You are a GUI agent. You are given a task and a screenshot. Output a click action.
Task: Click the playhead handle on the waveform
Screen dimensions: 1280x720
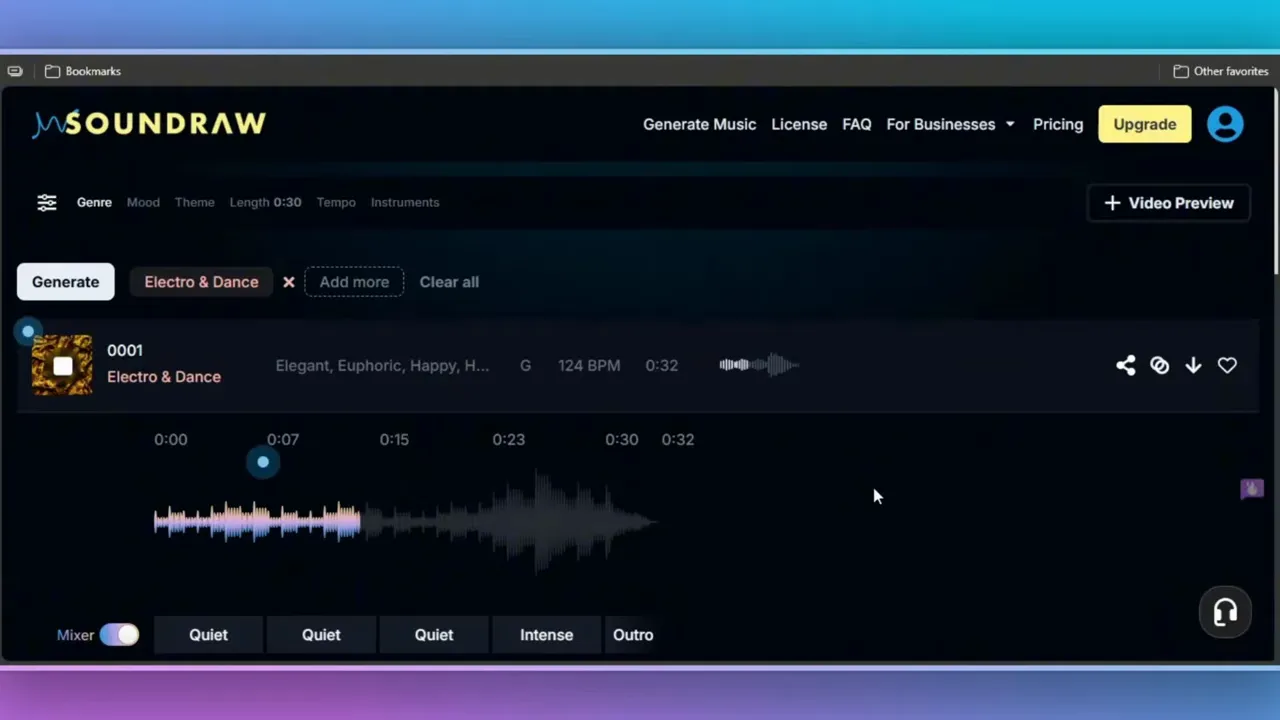pyautogui.click(x=263, y=462)
